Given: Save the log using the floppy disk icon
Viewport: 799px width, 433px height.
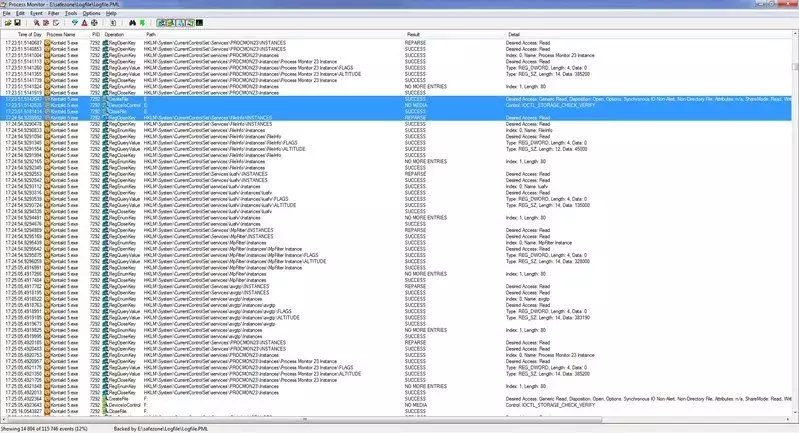Looking at the screenshot, I should (17, 23).
